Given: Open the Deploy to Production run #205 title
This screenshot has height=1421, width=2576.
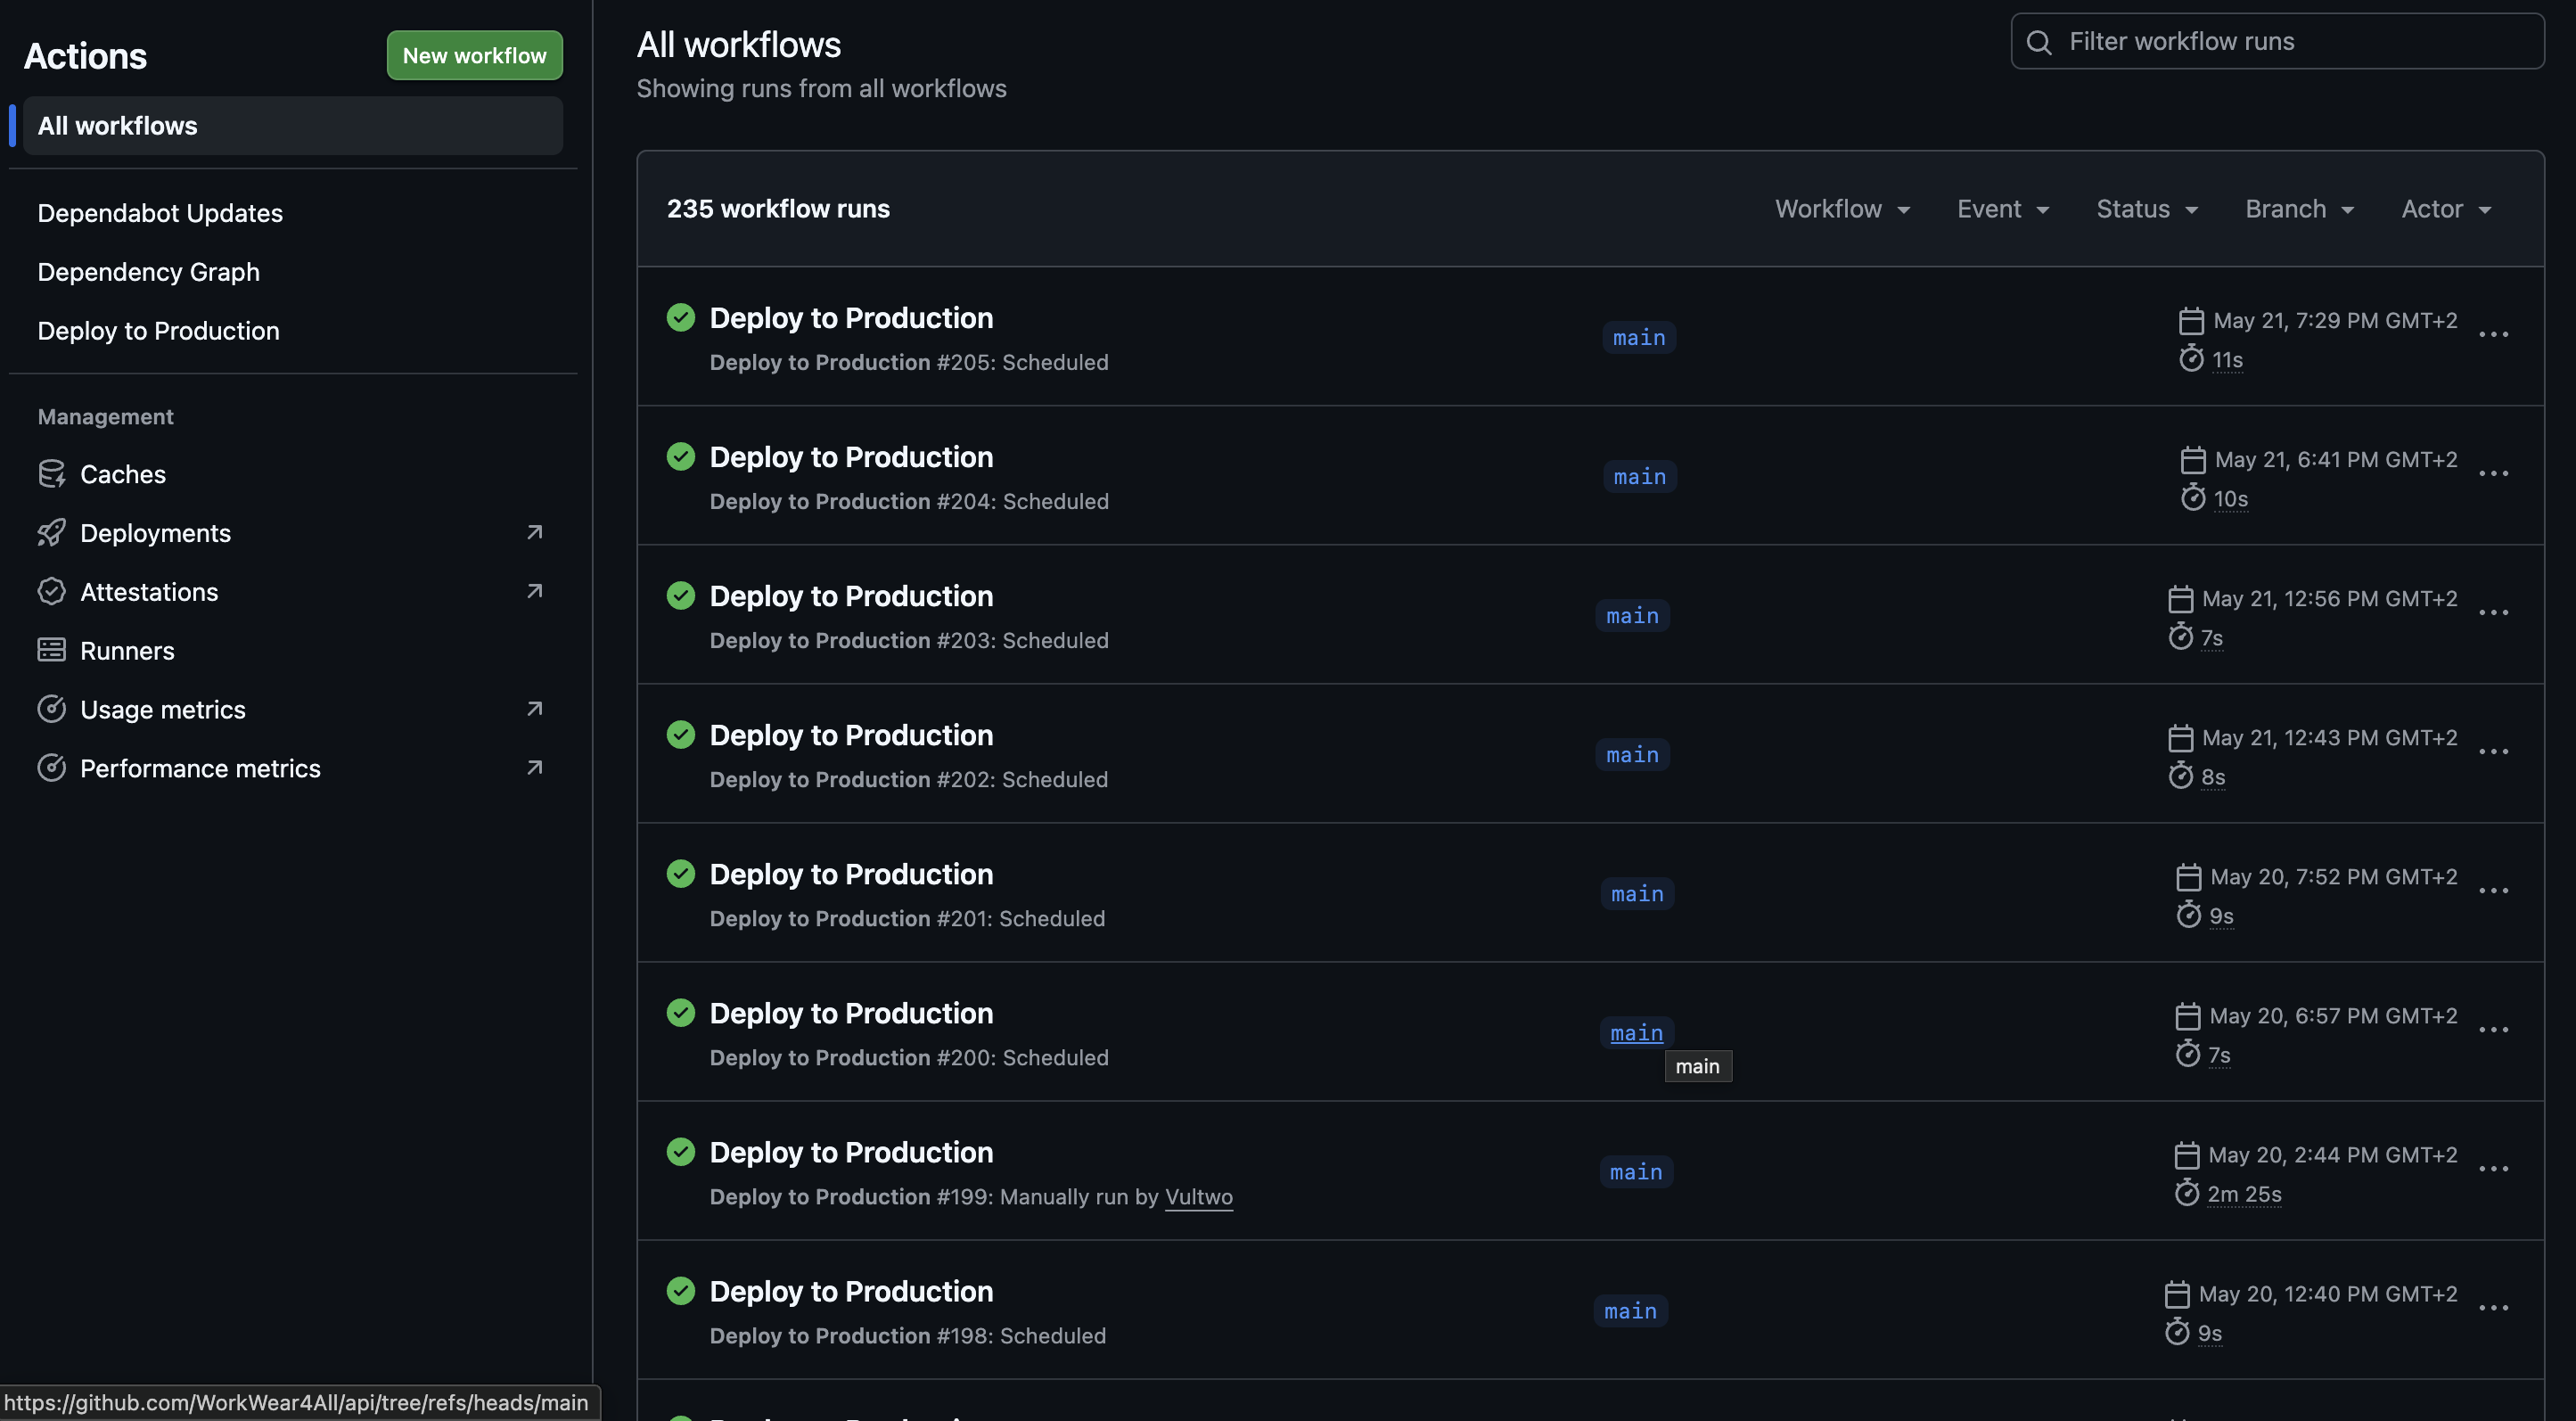Looking at the screenshot, I should pyautogui.click(x=851, y=318).
